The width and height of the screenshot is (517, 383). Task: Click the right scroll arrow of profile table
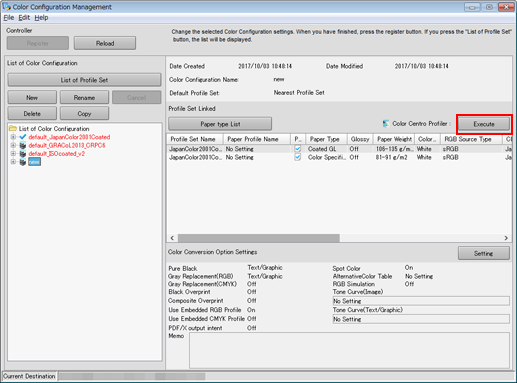click(x=506, y=238)
